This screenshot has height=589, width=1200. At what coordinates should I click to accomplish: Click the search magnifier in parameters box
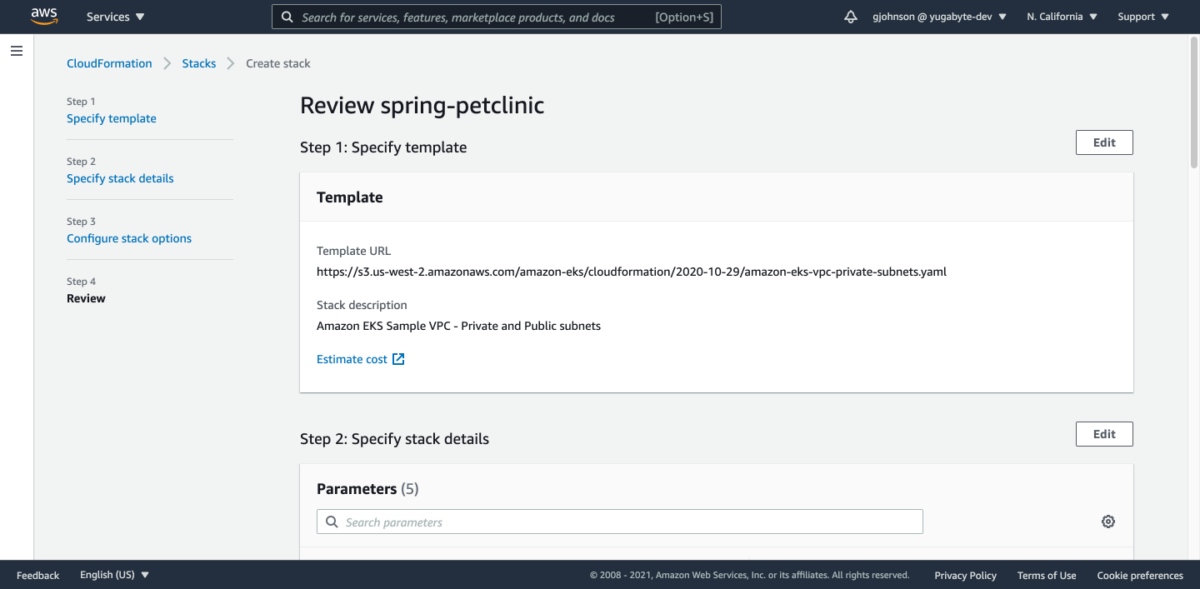[331, 521]
